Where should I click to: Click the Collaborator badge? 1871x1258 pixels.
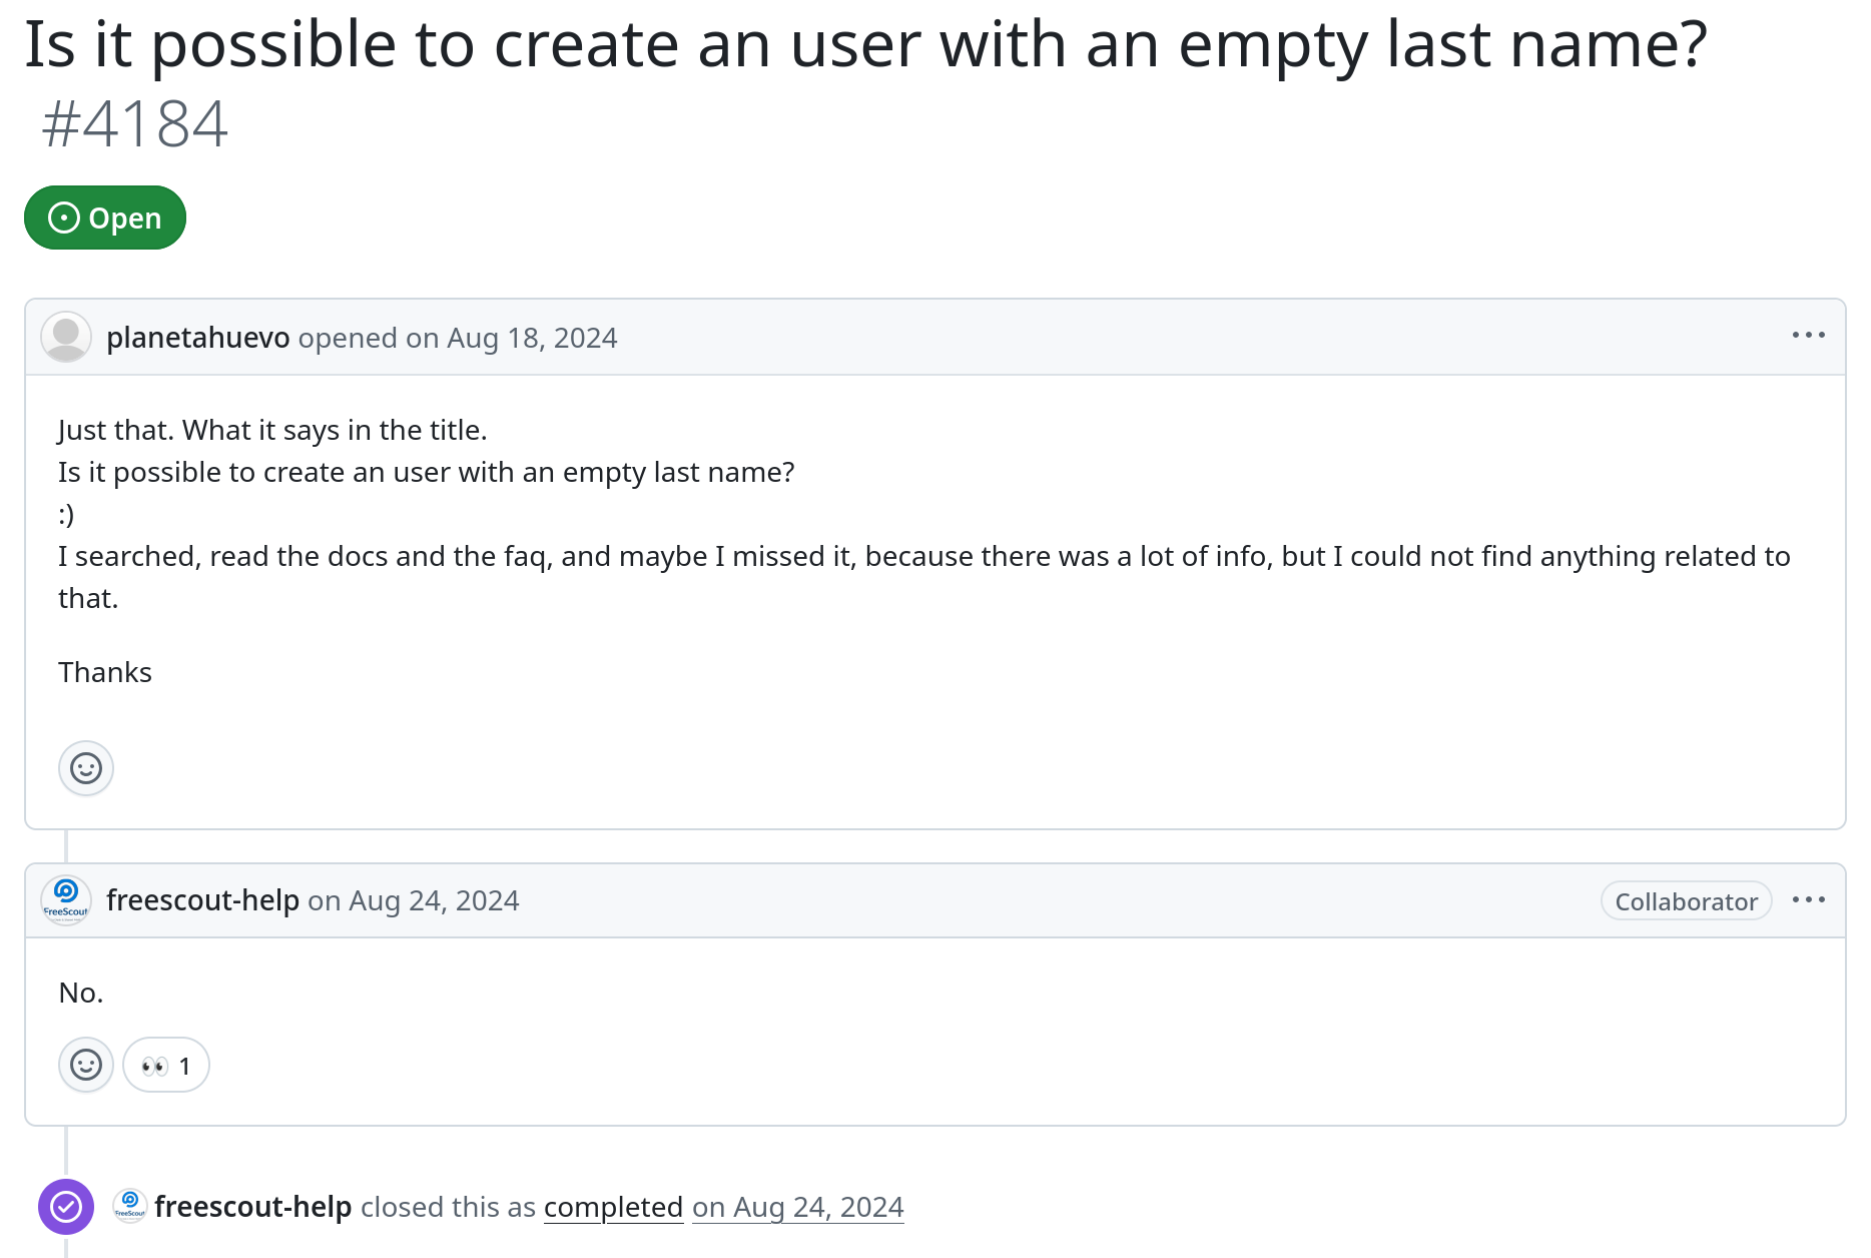[1686, 901]
